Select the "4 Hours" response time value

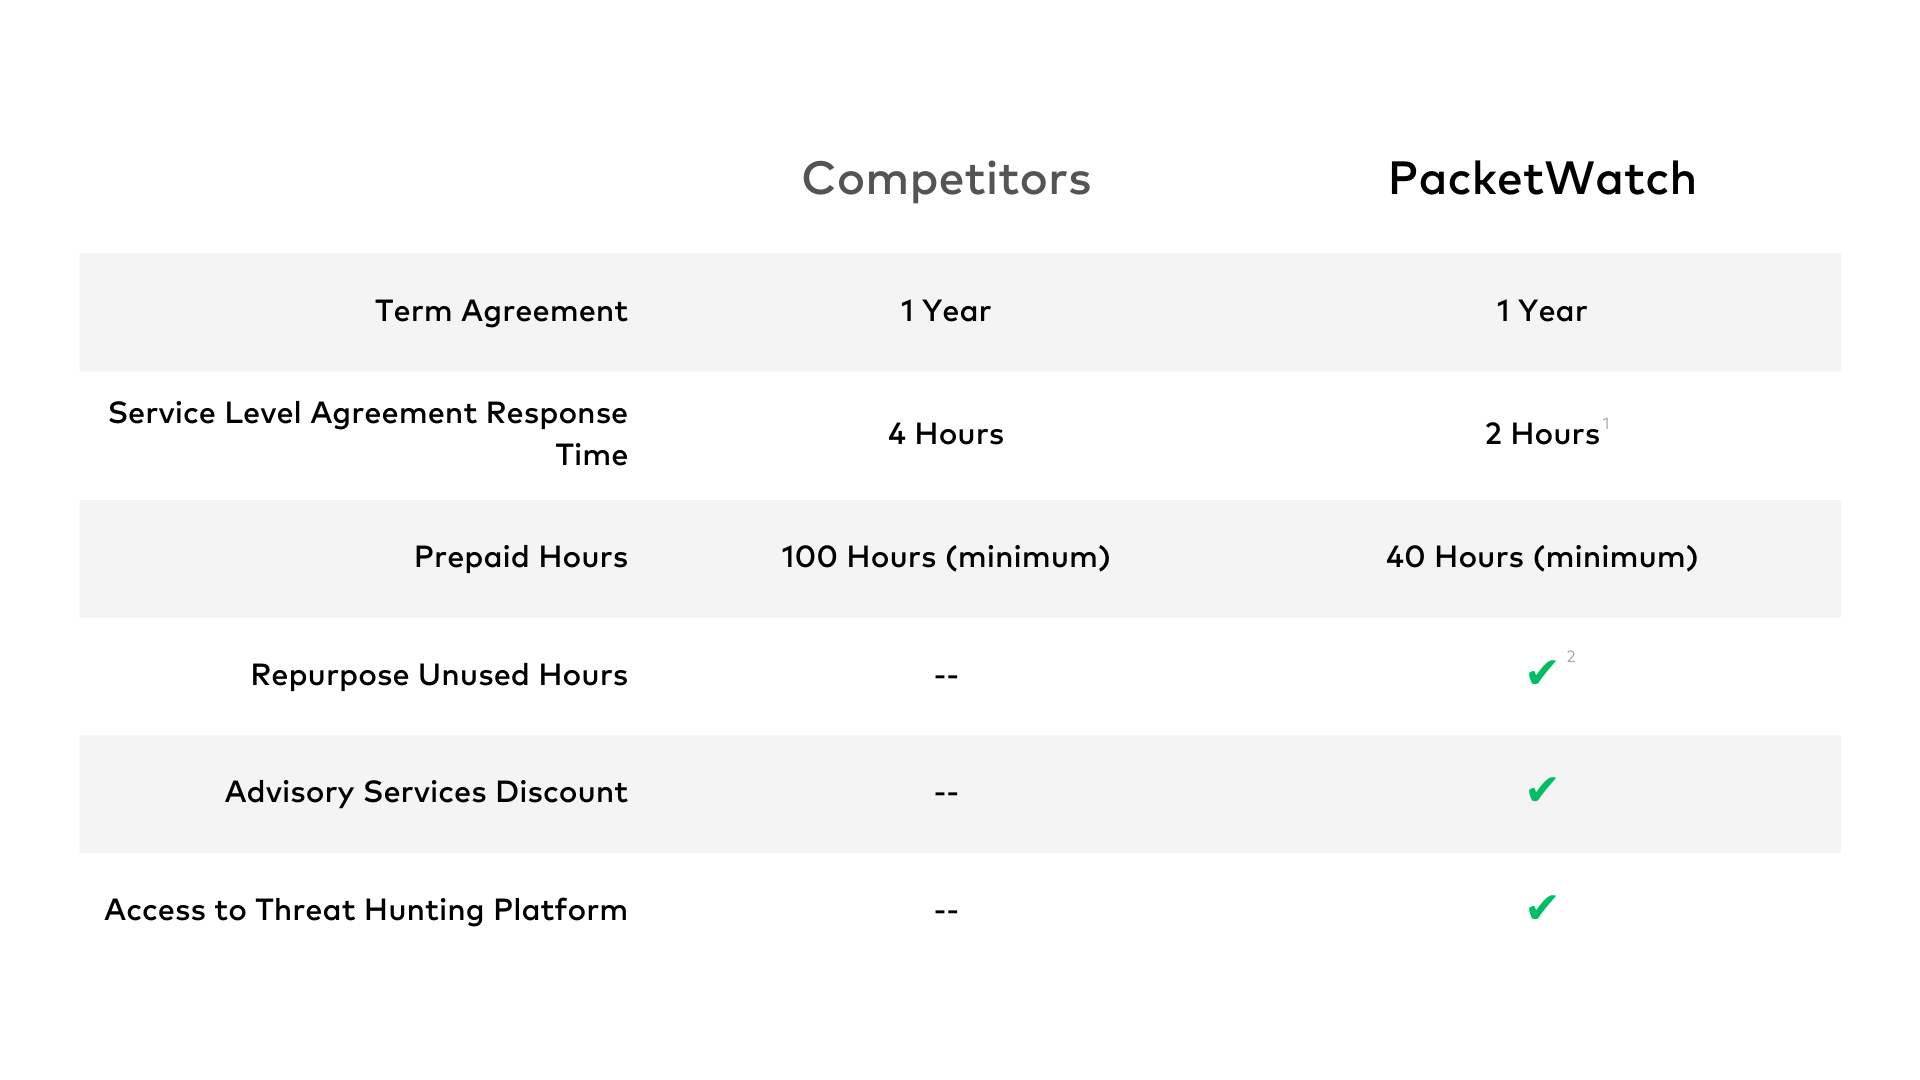(945, 434)
